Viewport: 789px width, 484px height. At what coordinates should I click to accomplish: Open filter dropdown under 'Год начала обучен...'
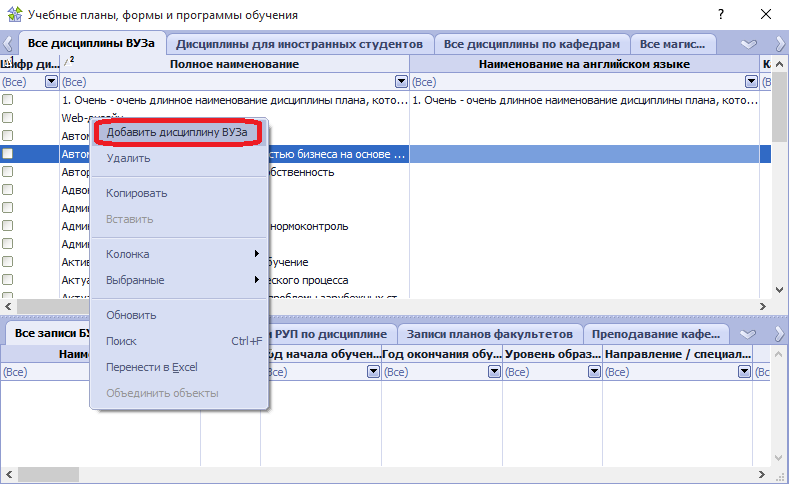point(373,372)
